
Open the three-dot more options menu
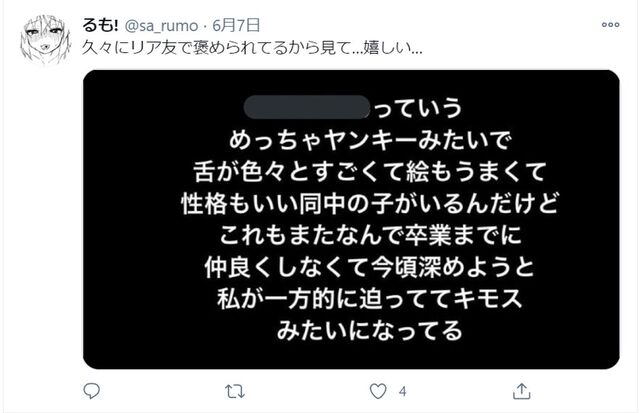point(610,25)
